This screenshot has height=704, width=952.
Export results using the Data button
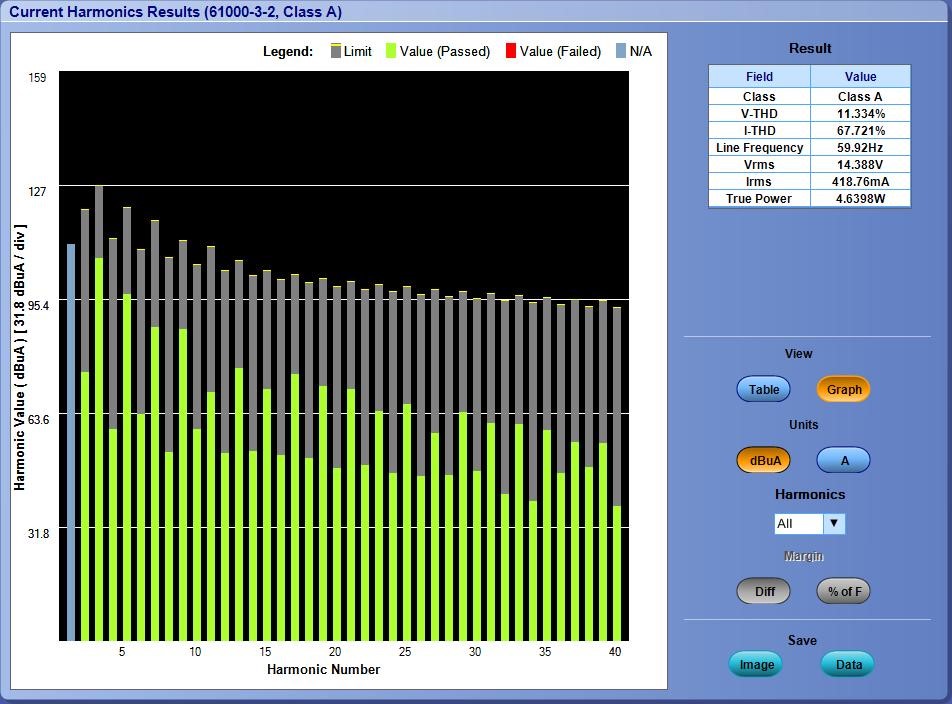pyautogui.click(x=846, y=664)
